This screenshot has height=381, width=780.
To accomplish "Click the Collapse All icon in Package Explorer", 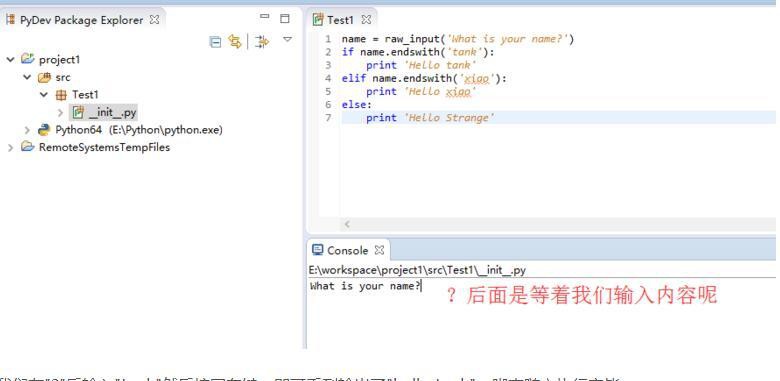I will (215, 42).
